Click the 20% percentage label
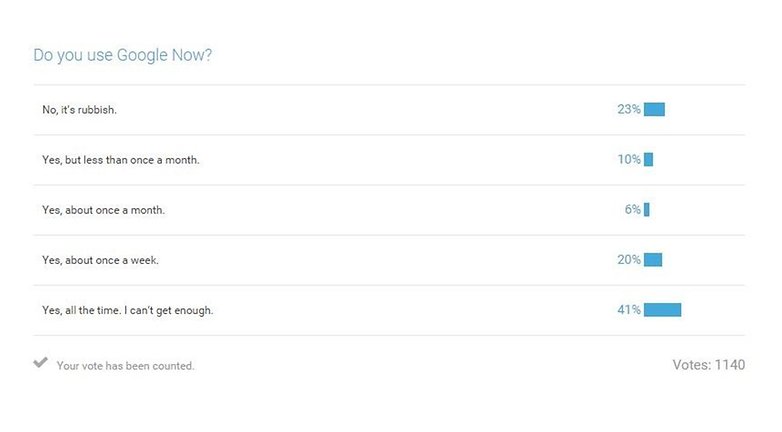 point(629,259)
